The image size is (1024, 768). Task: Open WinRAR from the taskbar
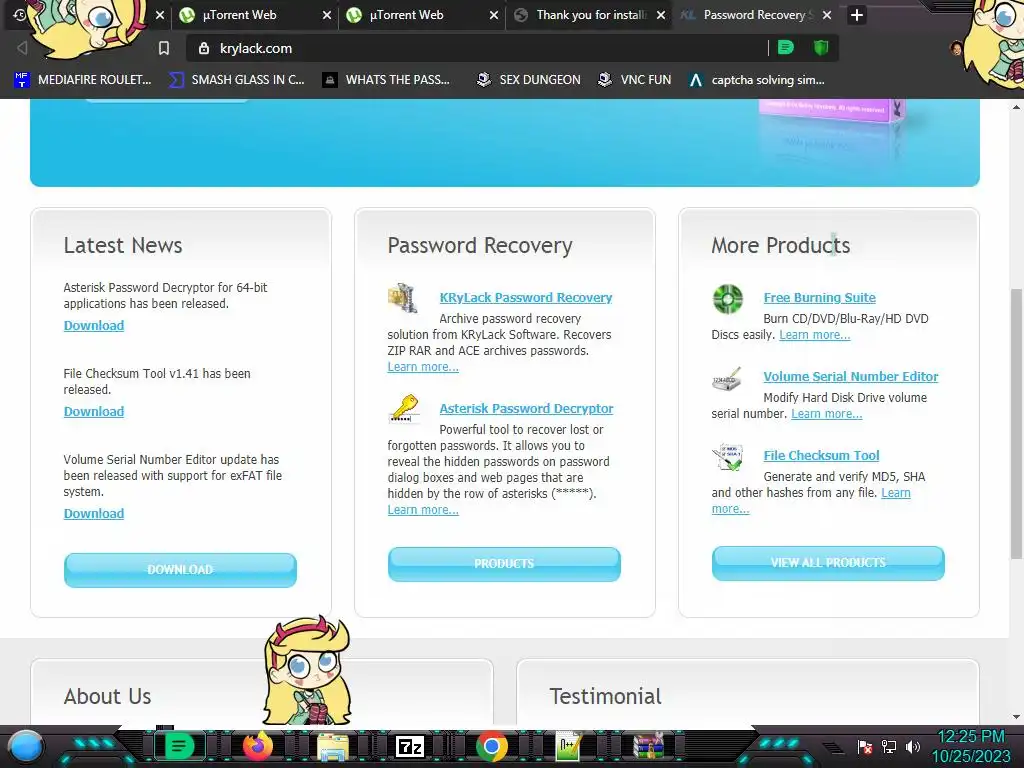[648, 746]
